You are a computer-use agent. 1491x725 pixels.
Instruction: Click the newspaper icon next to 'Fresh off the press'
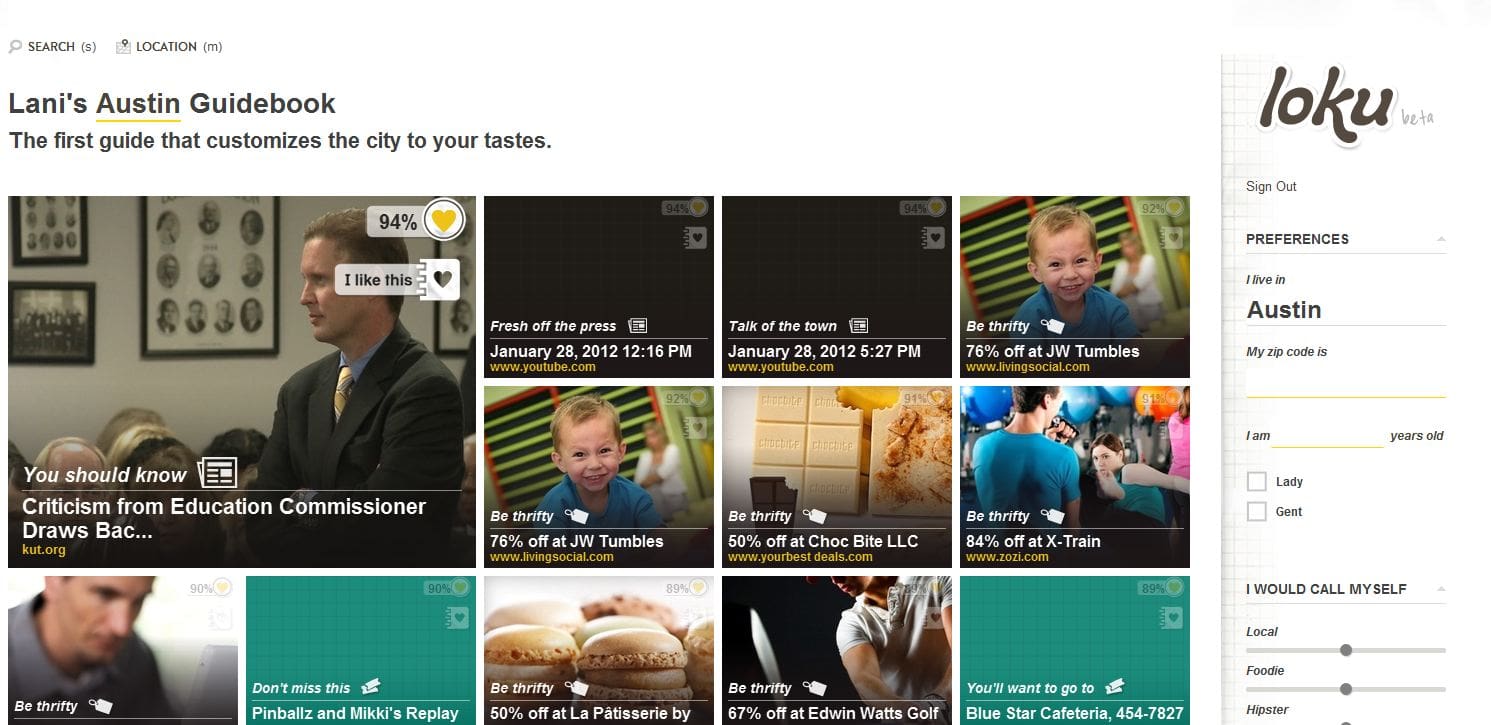pos(637,326)
